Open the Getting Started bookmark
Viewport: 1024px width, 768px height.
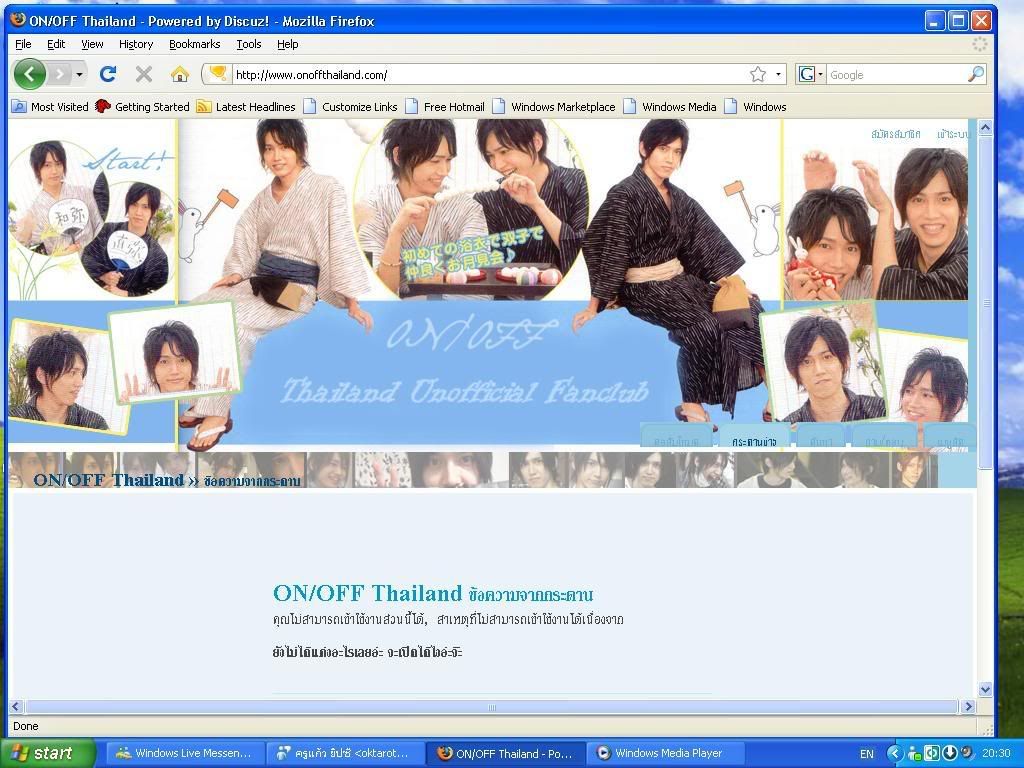coord(142,106)
